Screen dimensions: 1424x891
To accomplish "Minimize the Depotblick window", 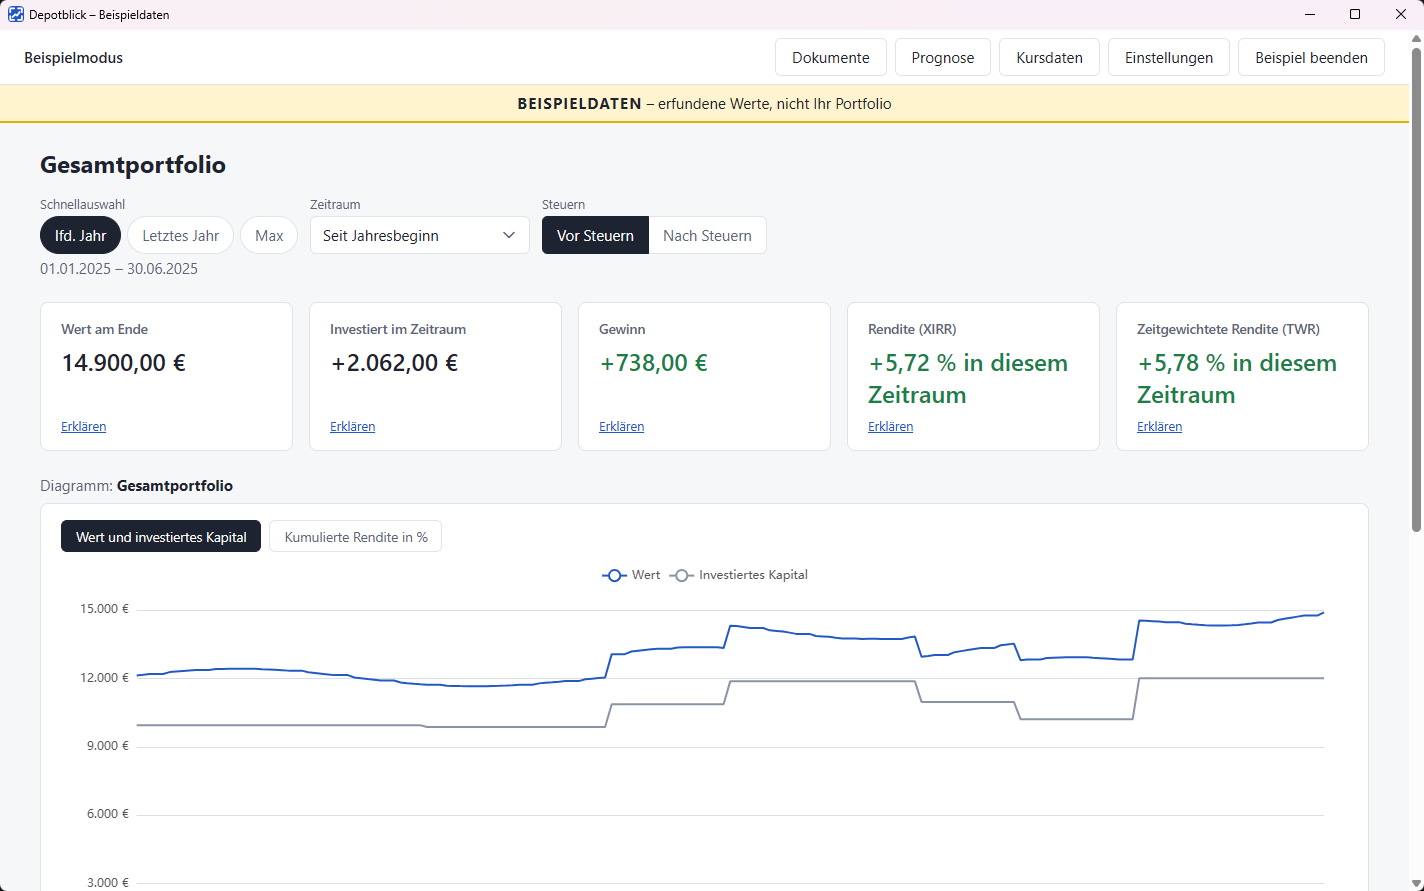I will coord(1309,14).
